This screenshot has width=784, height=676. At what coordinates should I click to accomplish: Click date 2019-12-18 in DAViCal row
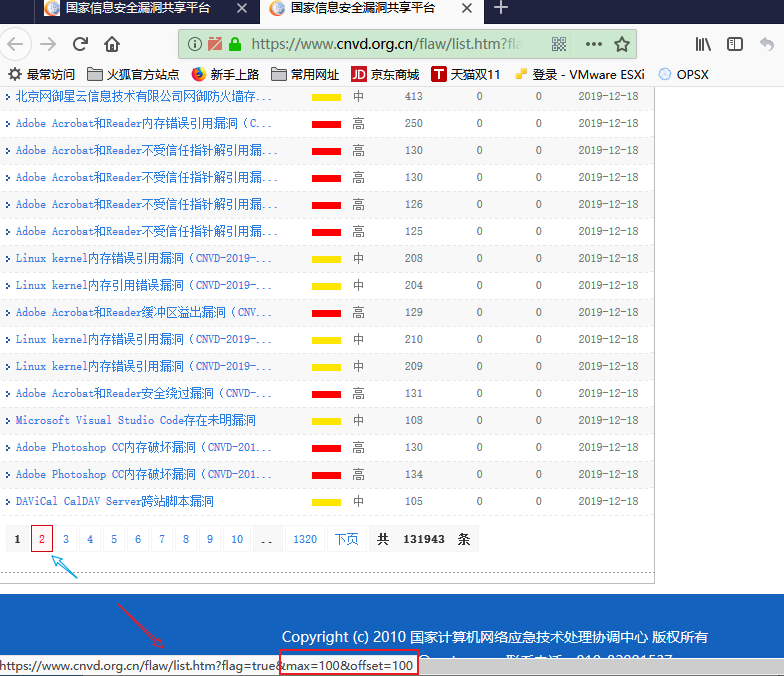click(608, 502)
